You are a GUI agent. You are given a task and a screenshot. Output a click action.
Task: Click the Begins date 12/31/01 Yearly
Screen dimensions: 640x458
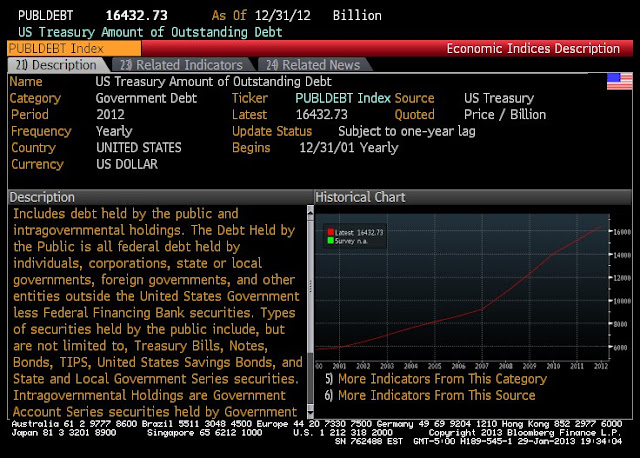click(x=349, y=148)
